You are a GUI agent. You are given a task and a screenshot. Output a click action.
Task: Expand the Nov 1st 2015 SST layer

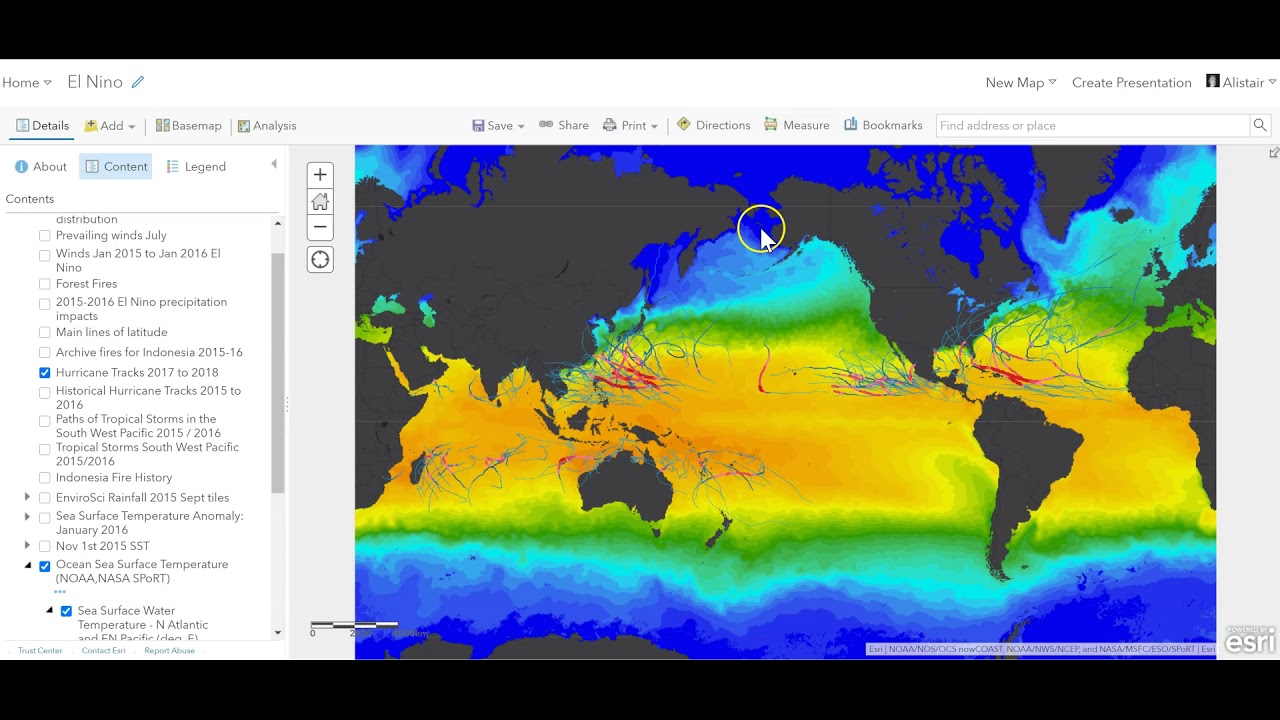(x=27, y=545)
